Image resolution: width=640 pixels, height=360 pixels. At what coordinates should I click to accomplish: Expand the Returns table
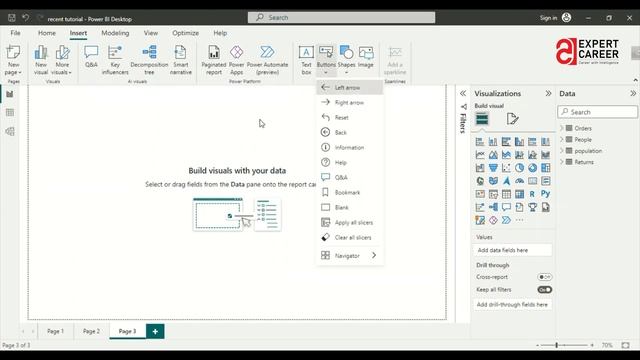coord(562,162)
